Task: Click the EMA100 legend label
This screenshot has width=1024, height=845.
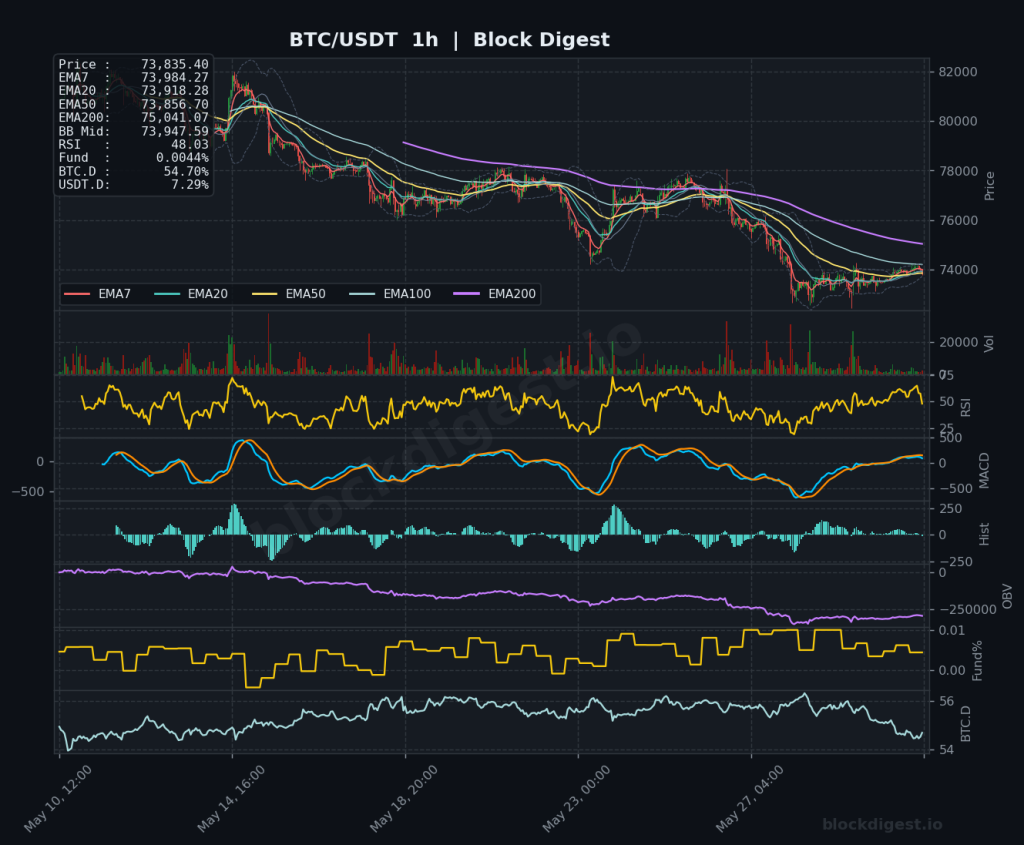Action: [408, 294]
